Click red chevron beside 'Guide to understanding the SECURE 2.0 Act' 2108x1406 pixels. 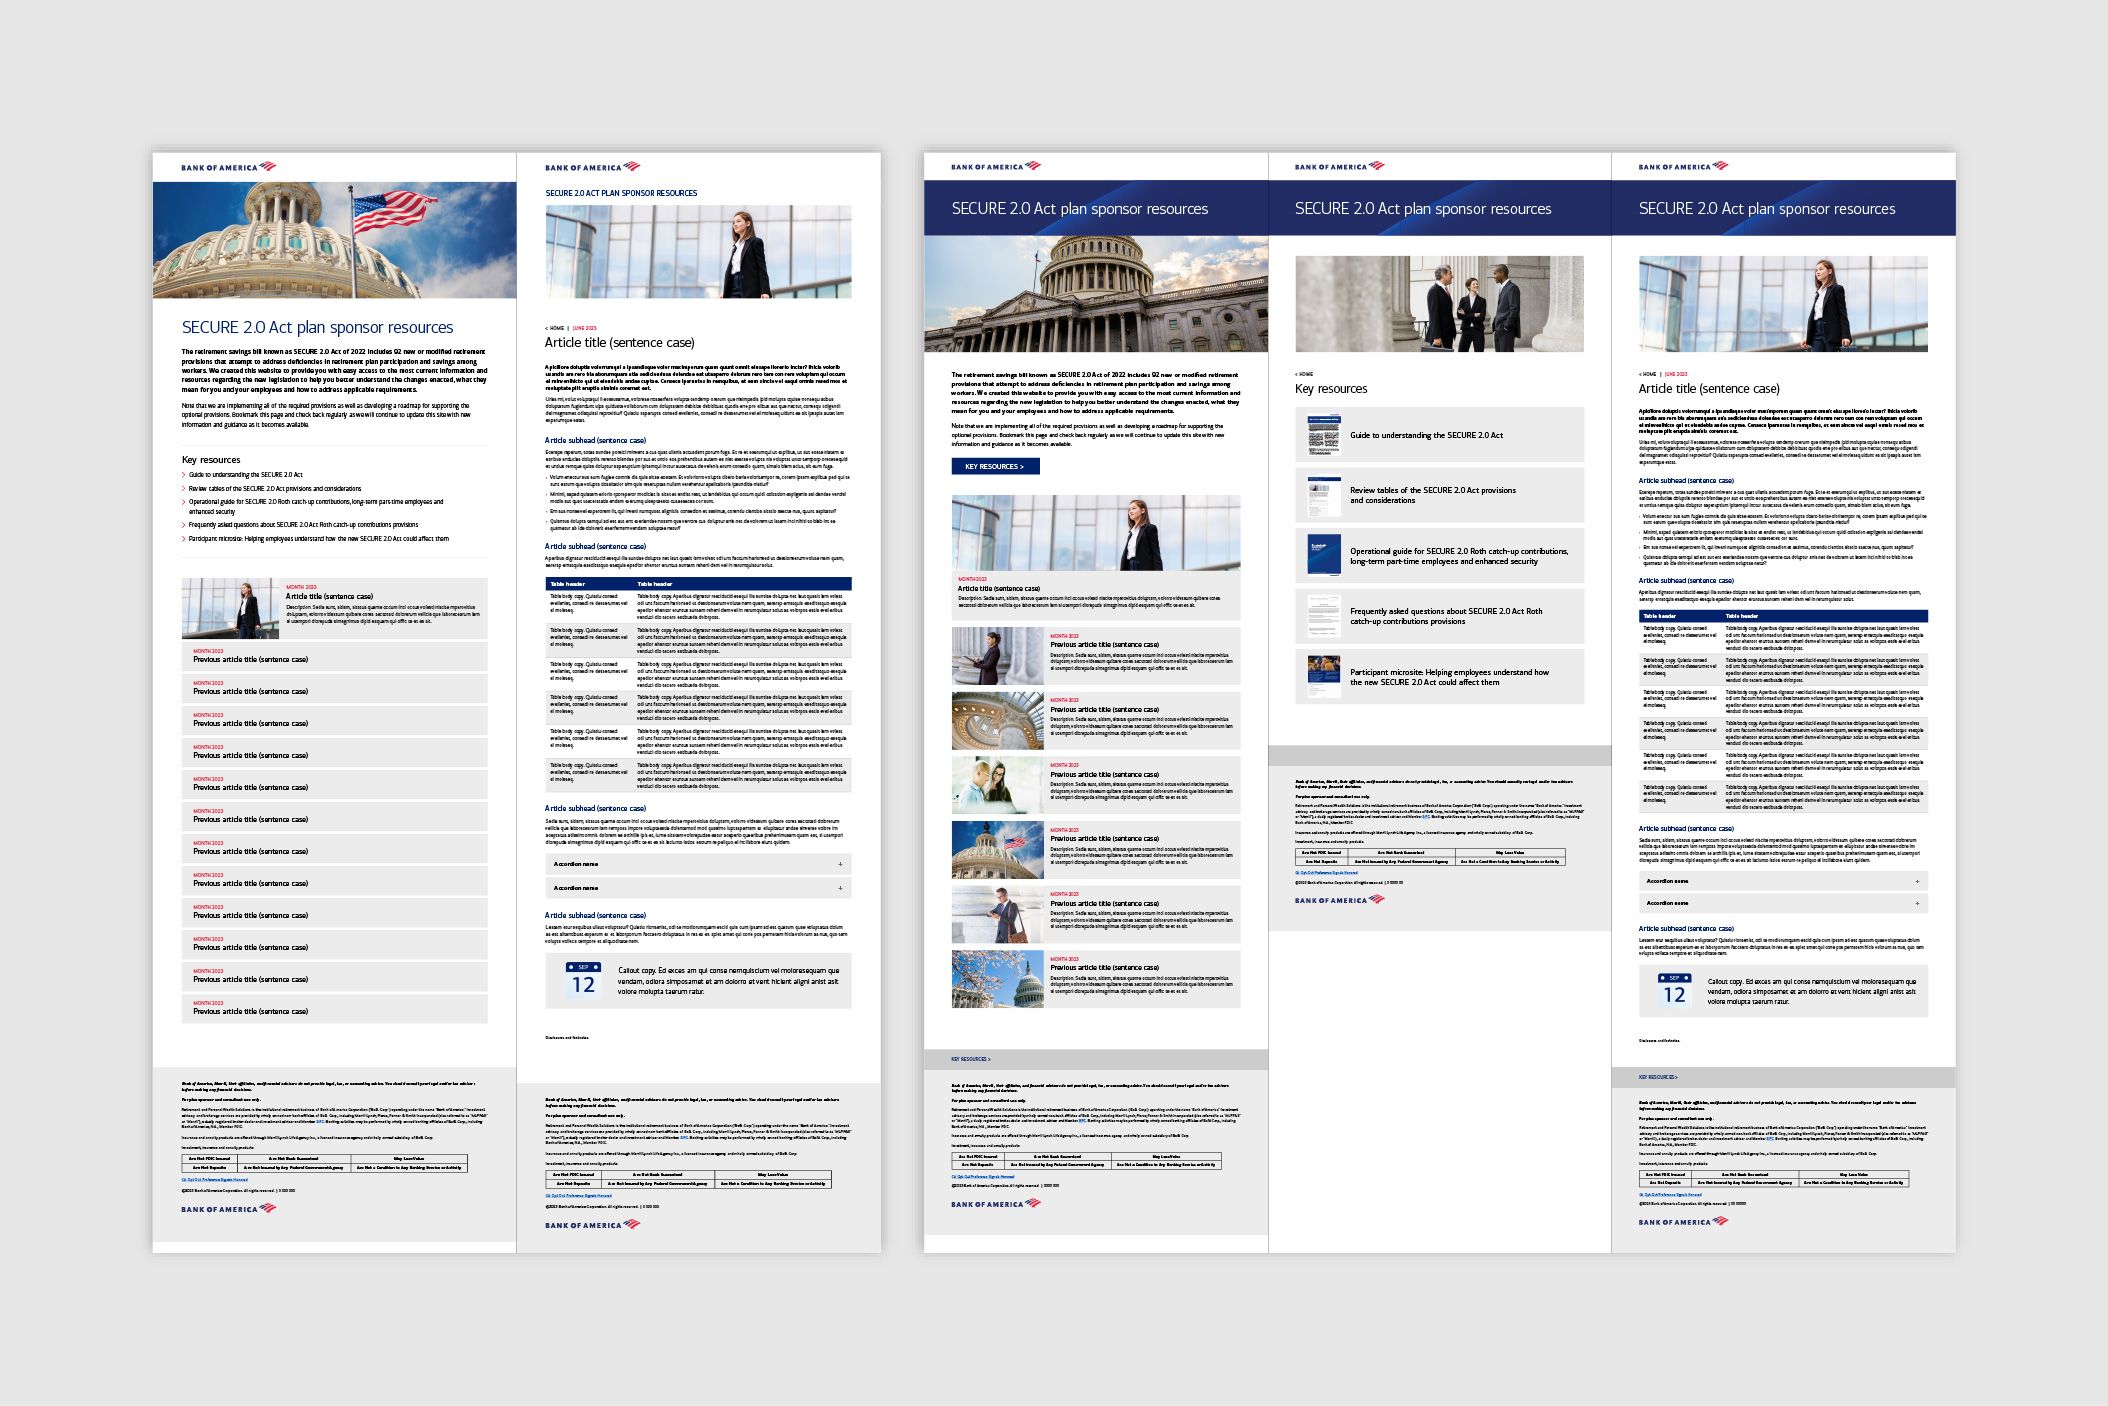click(x=184, y=475)
